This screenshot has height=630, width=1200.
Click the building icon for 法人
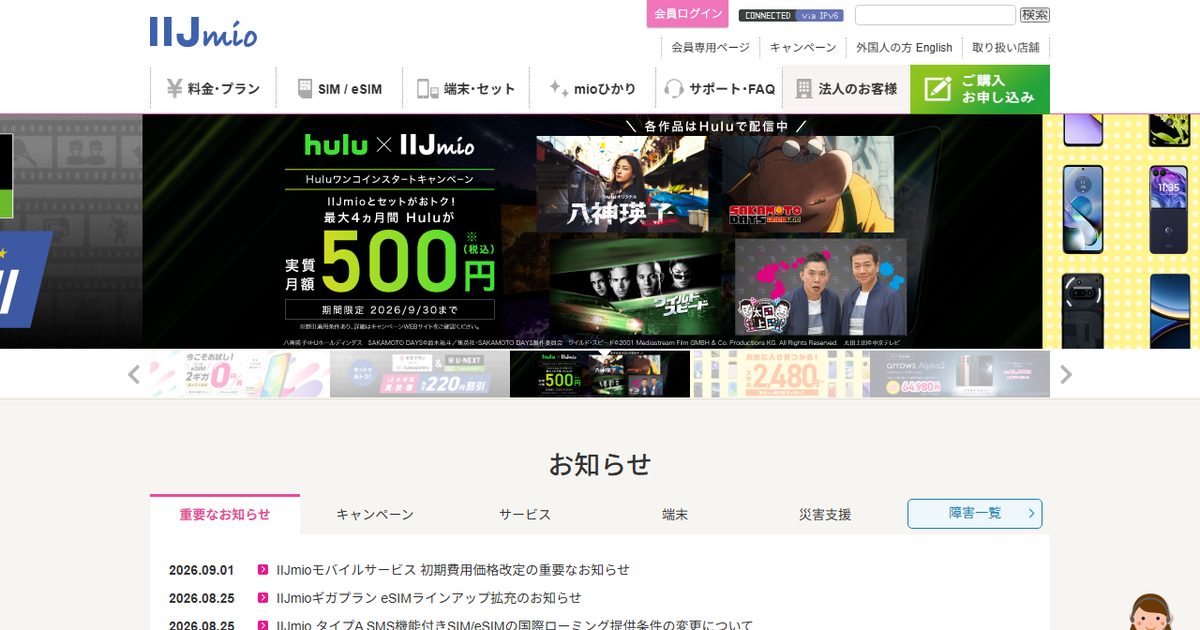[804, 89]
